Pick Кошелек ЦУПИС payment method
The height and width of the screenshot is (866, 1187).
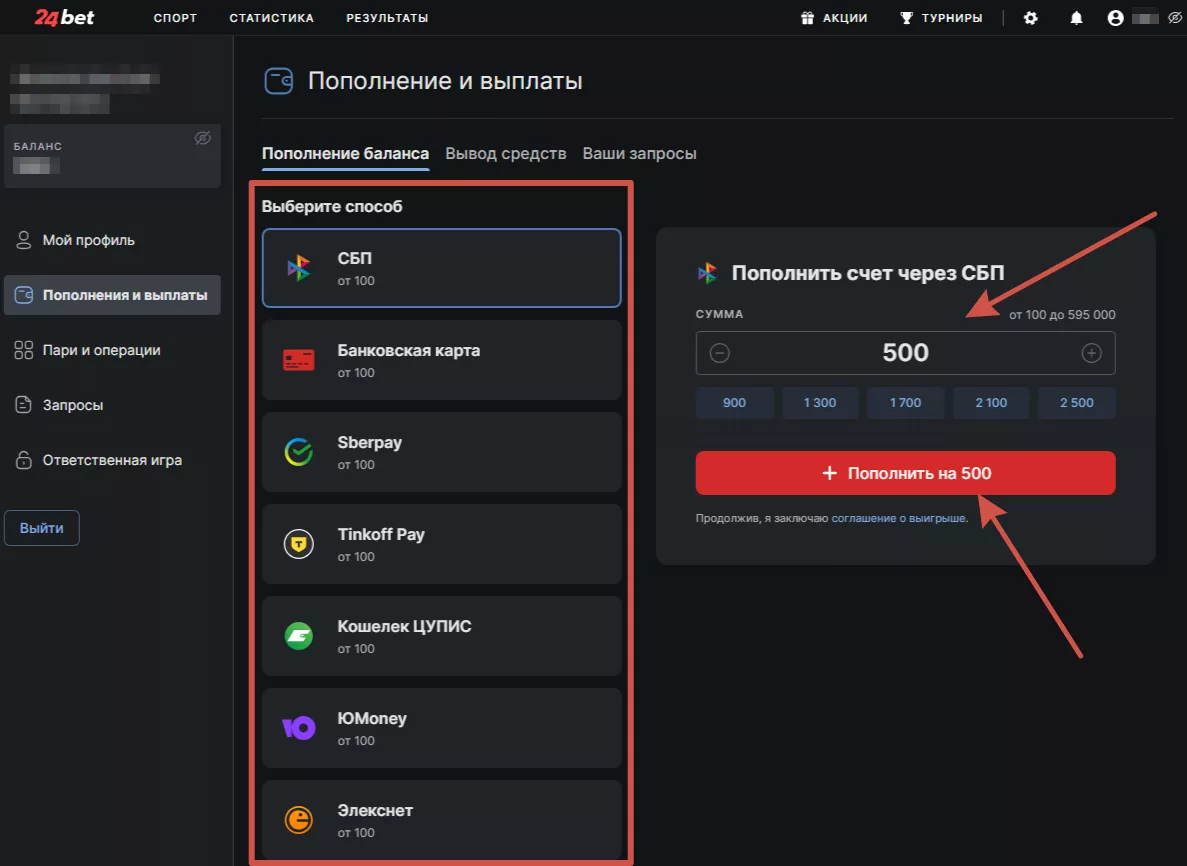click(x=441, y=636)
